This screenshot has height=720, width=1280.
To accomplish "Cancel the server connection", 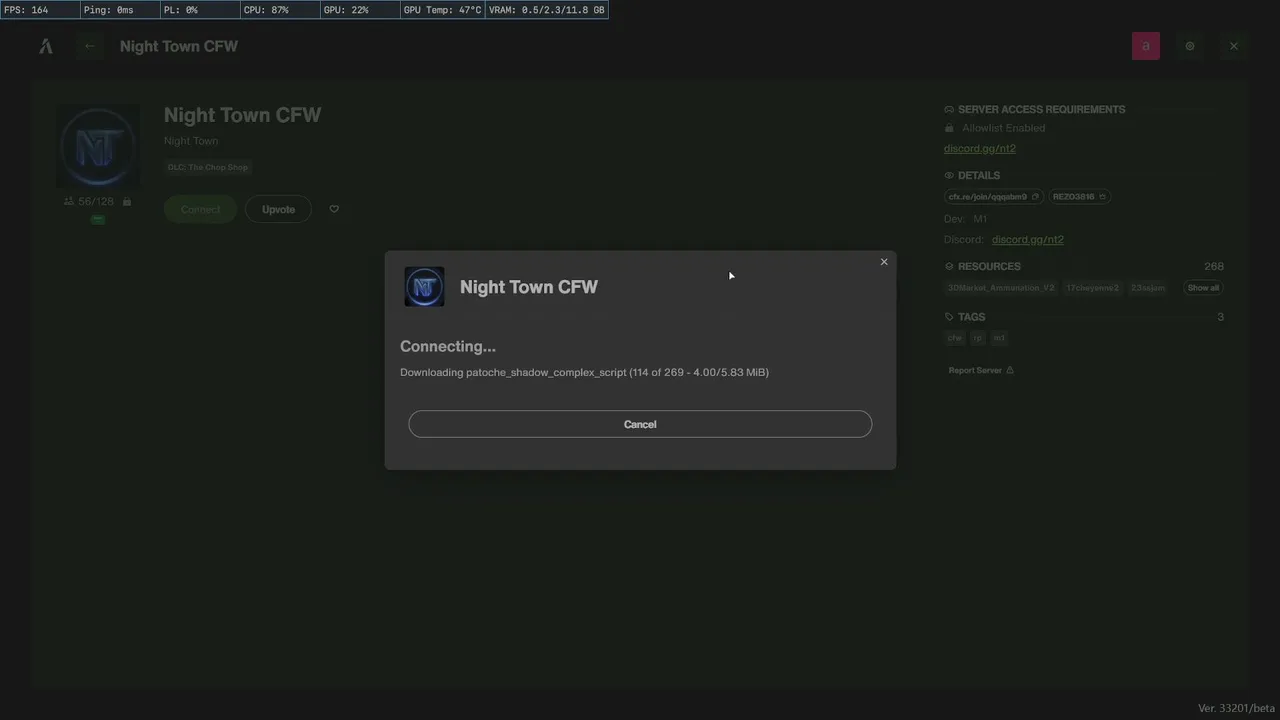I will click(x=640, y=424).
